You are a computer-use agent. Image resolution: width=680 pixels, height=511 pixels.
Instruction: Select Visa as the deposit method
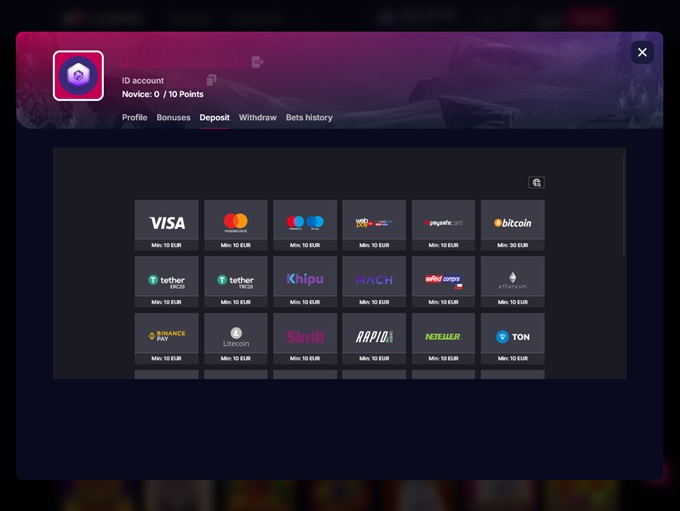tap(166, 223)
